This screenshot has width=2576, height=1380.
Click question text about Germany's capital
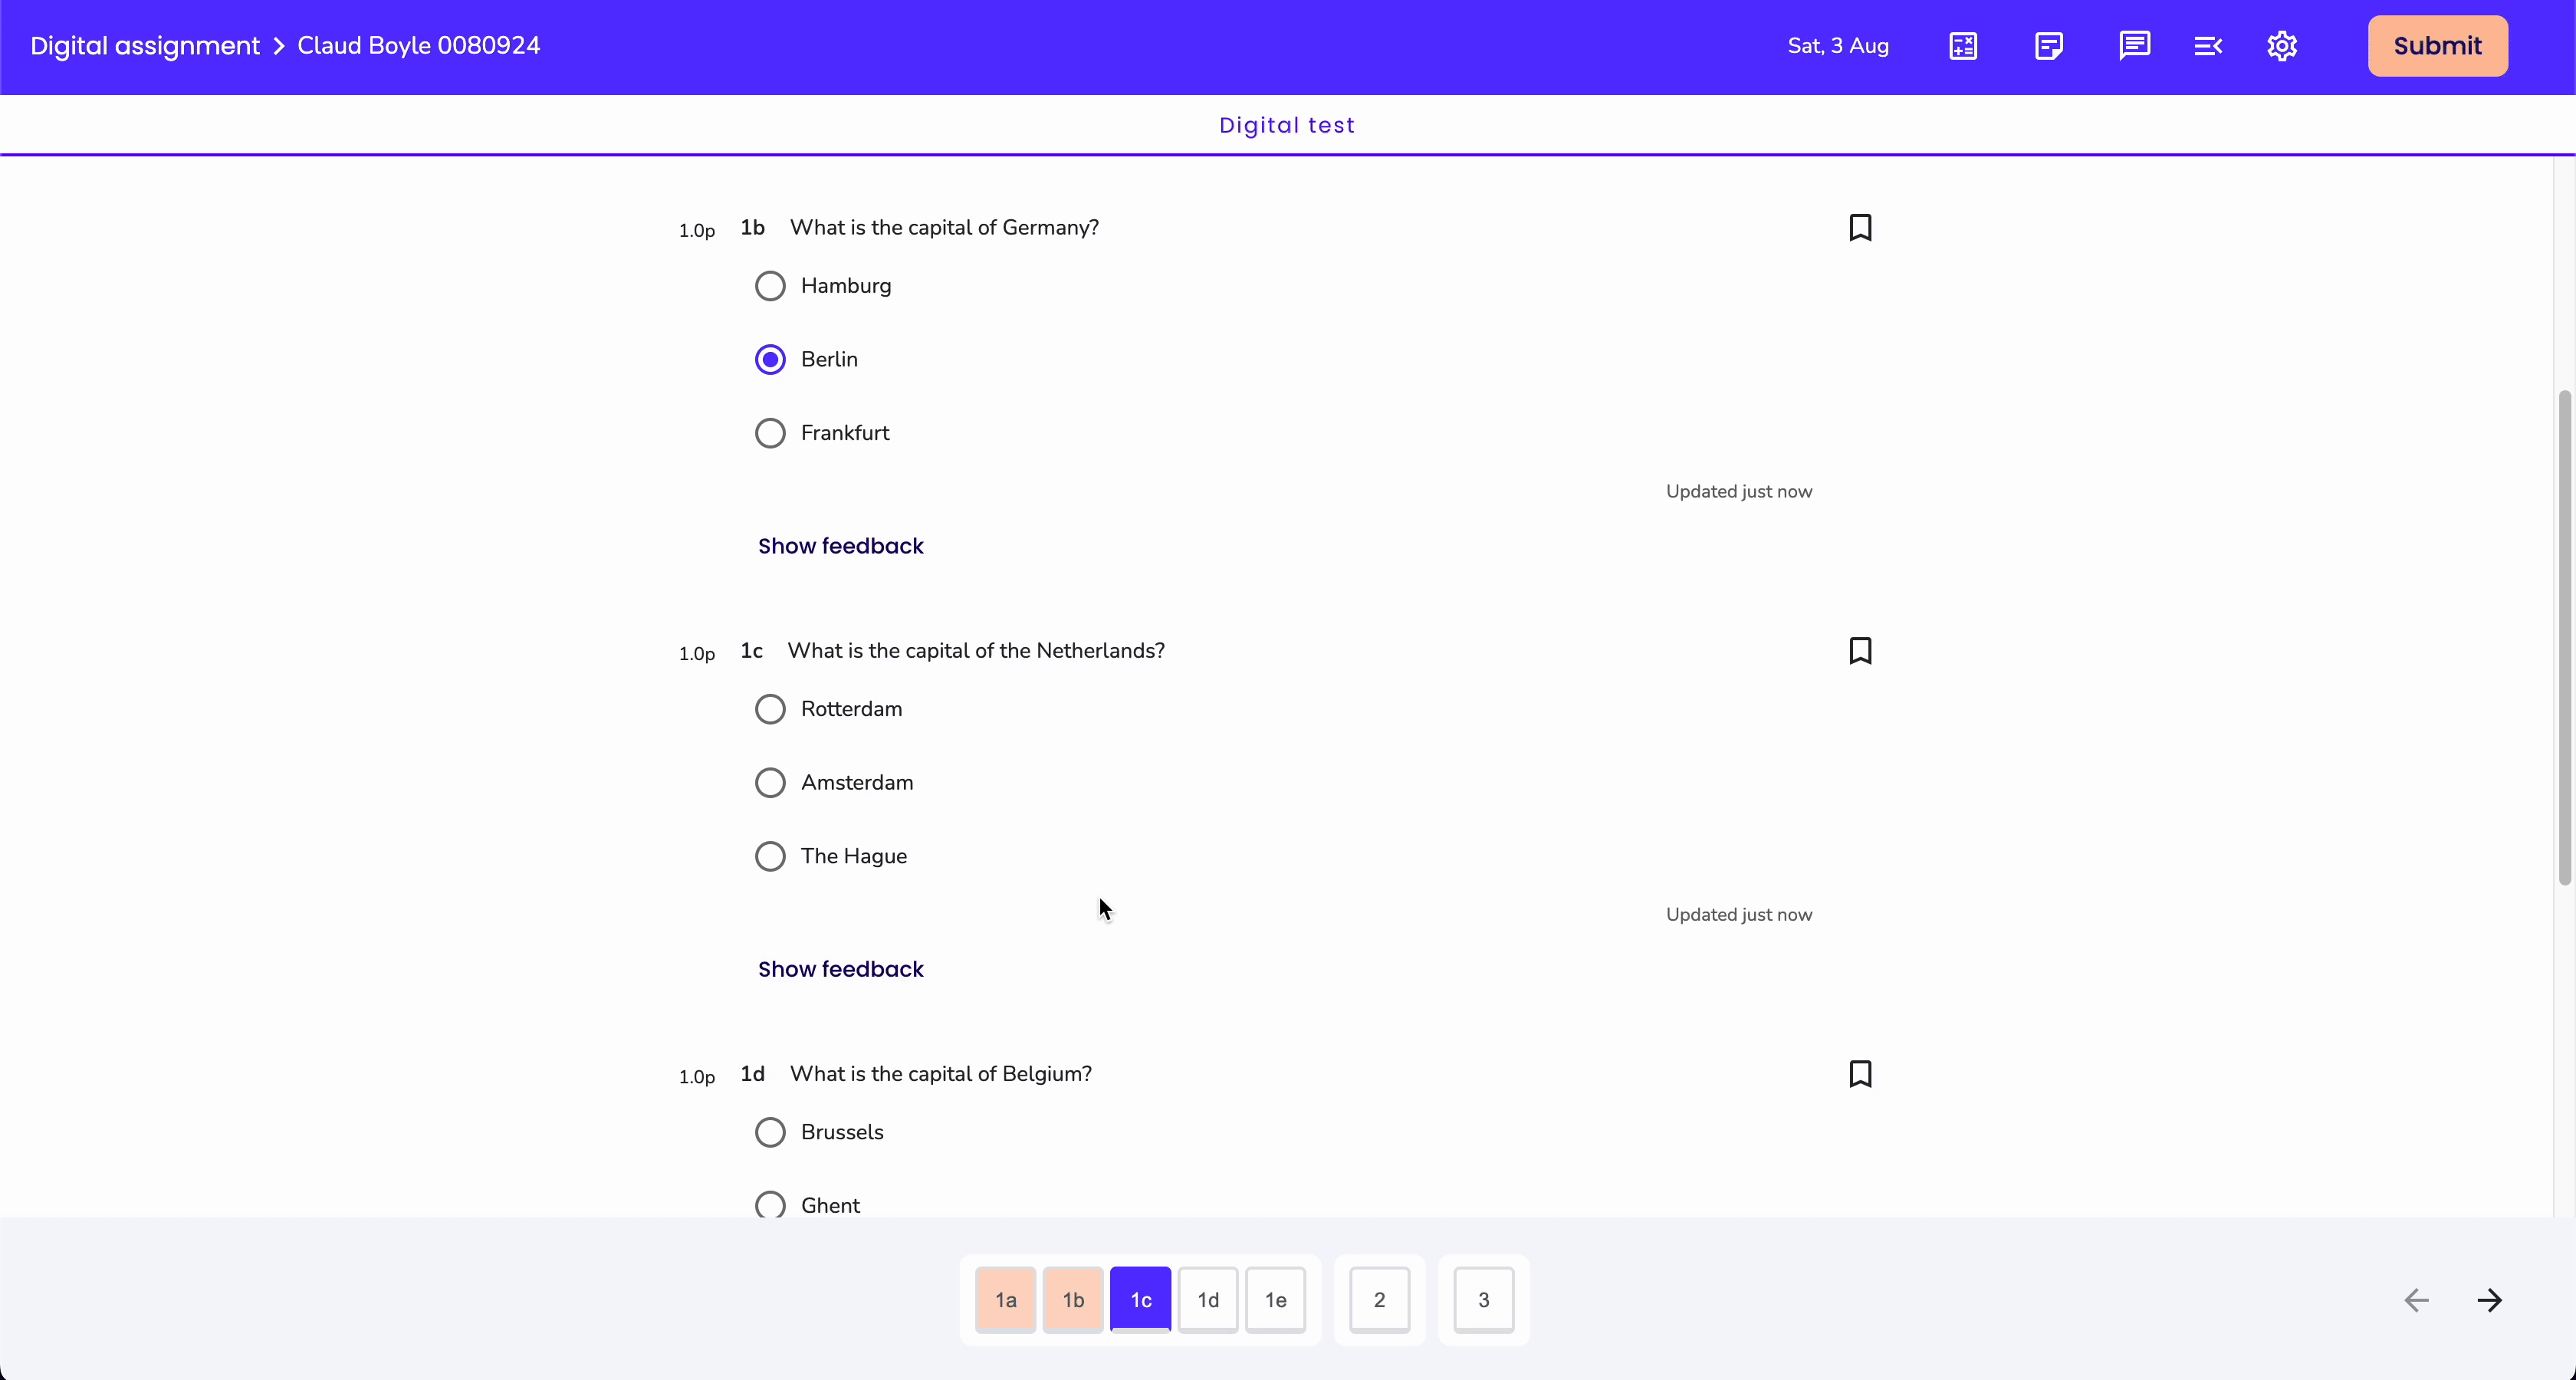pos(944,228)
